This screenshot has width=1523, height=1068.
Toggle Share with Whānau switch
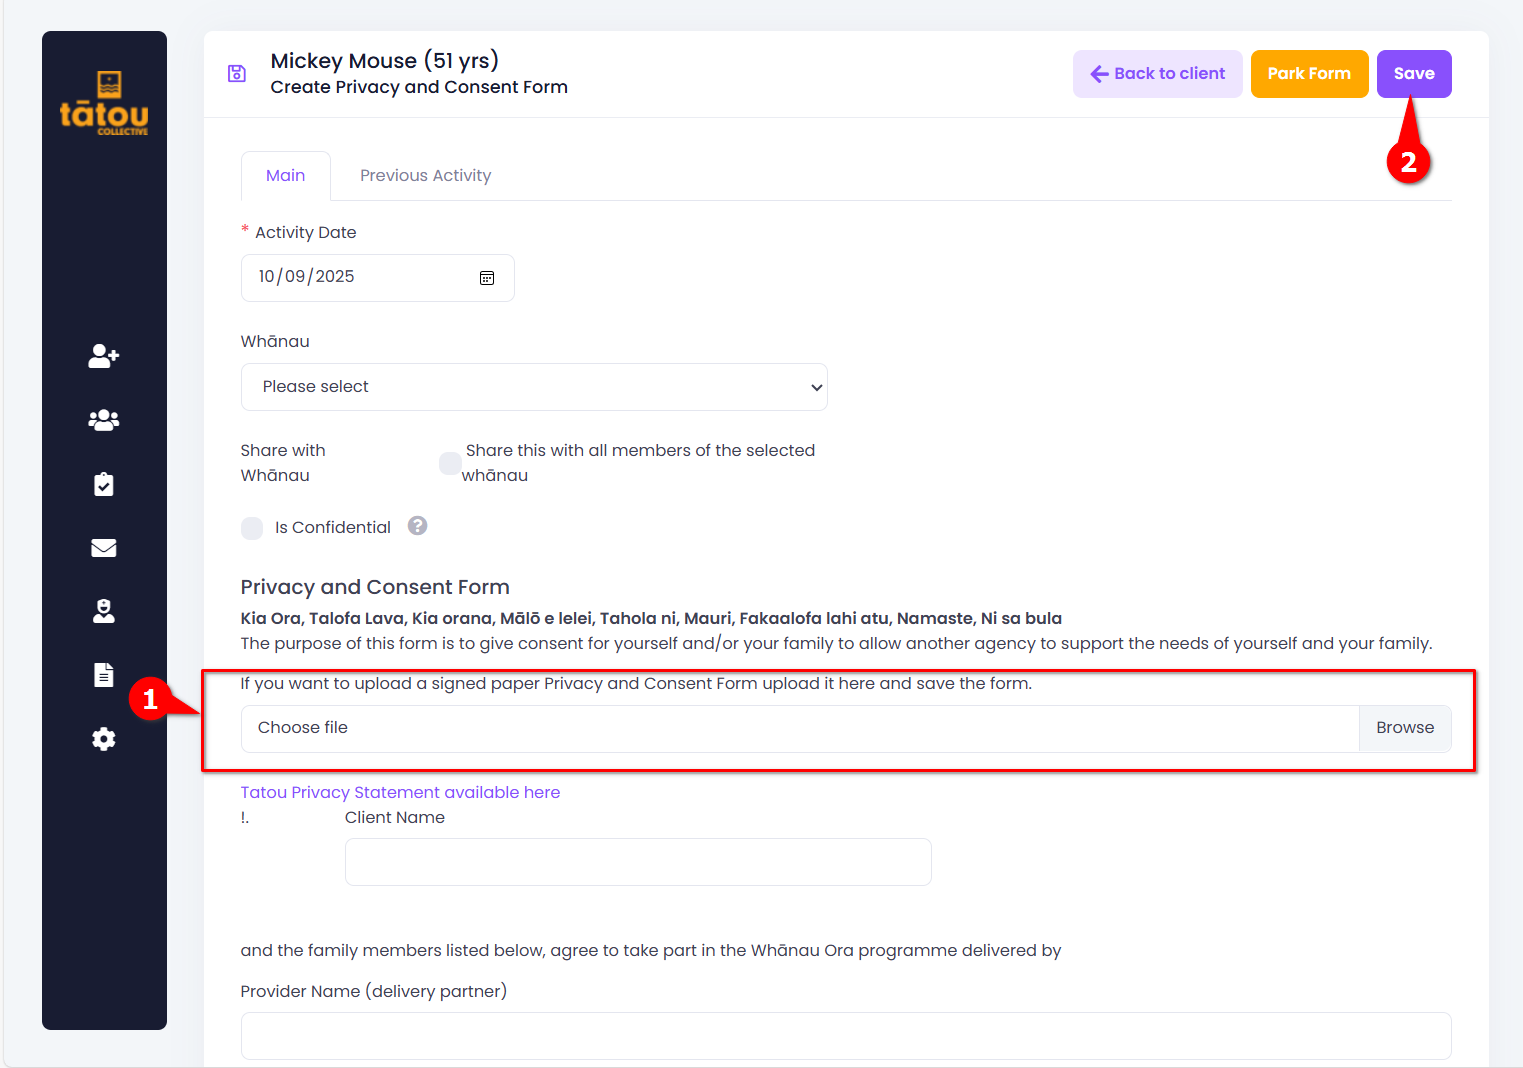click(x=450, y=463)
